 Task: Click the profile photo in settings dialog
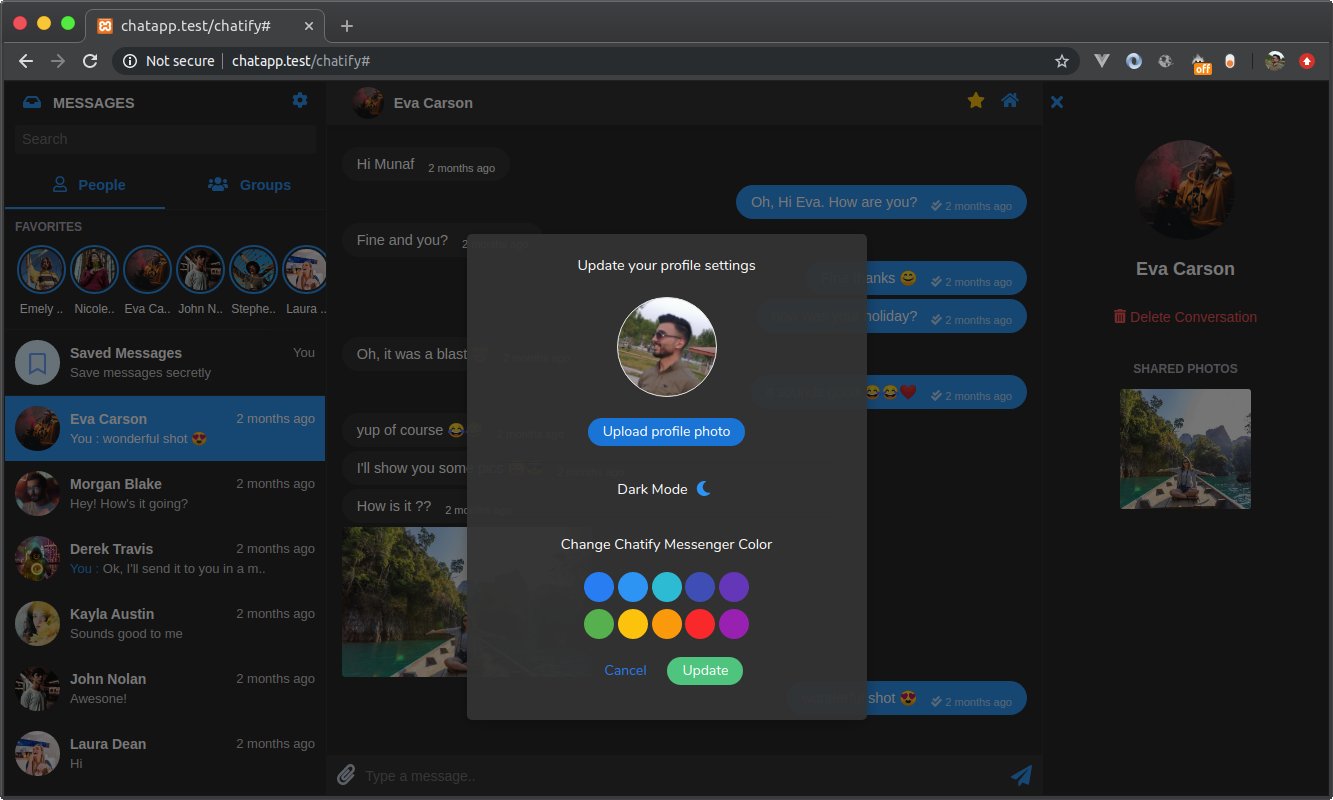pyautogui.click(x=667, y=347)
